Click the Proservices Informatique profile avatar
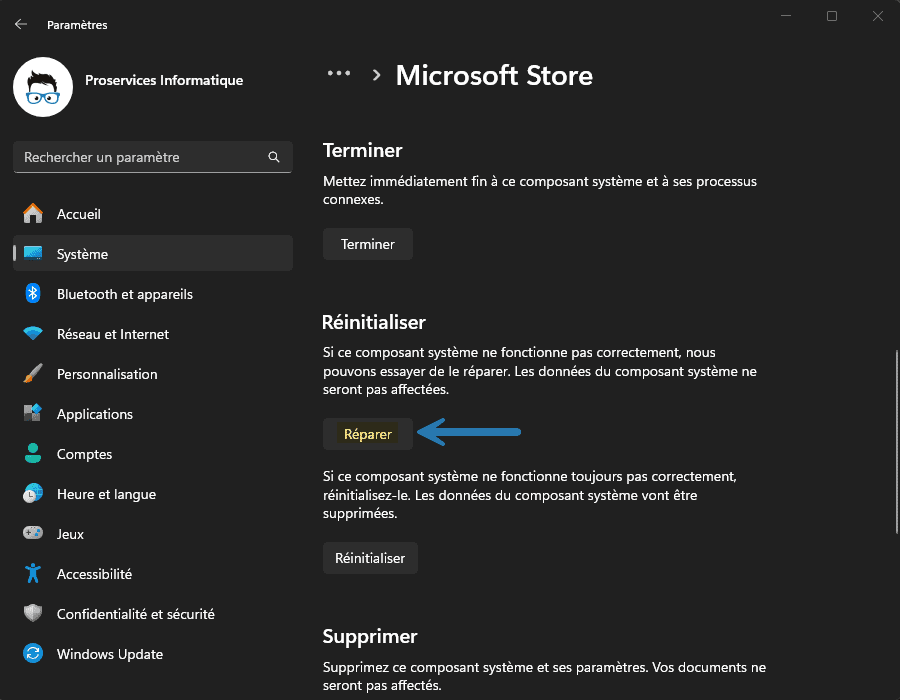Screen dimensions: 900x700 tap(42, 87)
